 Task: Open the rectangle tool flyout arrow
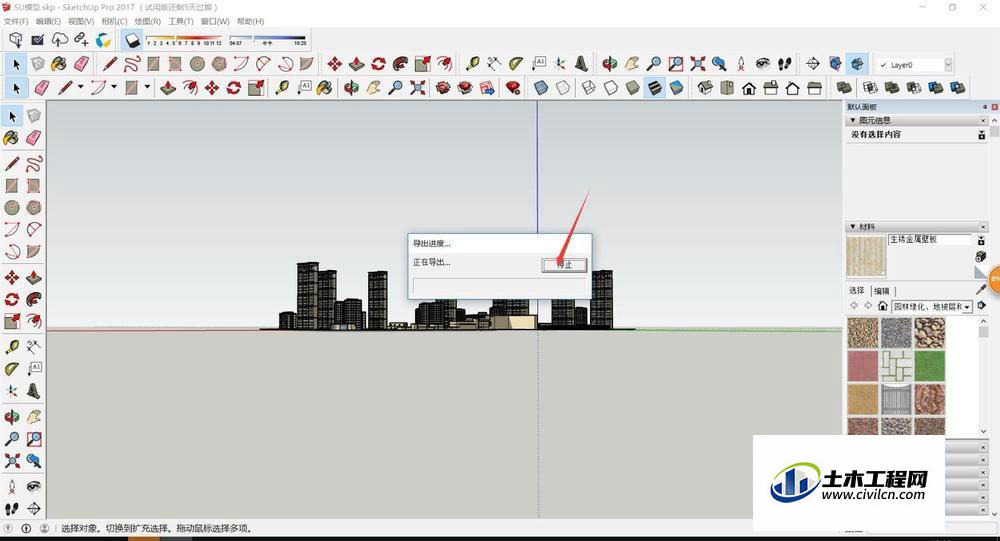(x=147, y=87)
